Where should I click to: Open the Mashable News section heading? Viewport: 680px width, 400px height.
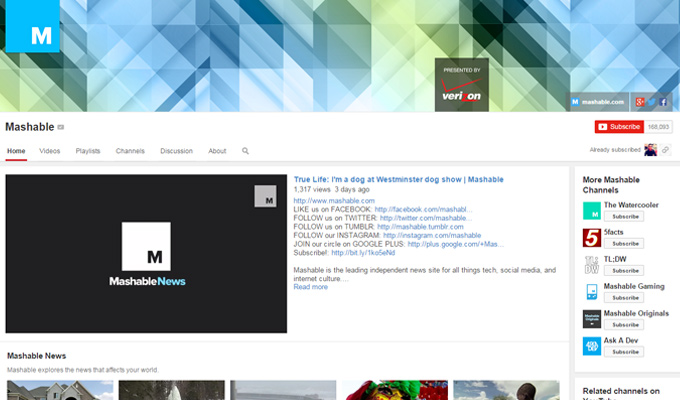pos(36,356)
